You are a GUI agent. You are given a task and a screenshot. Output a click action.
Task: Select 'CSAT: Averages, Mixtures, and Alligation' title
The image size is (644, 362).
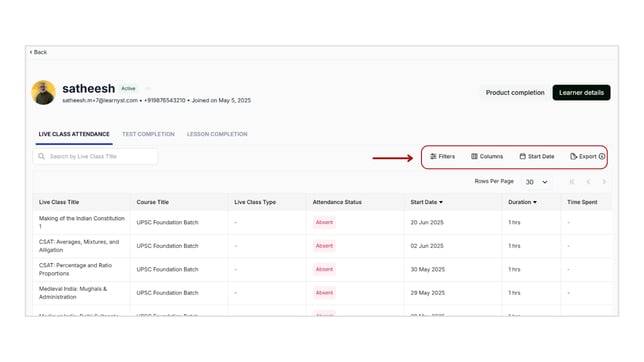79,246
